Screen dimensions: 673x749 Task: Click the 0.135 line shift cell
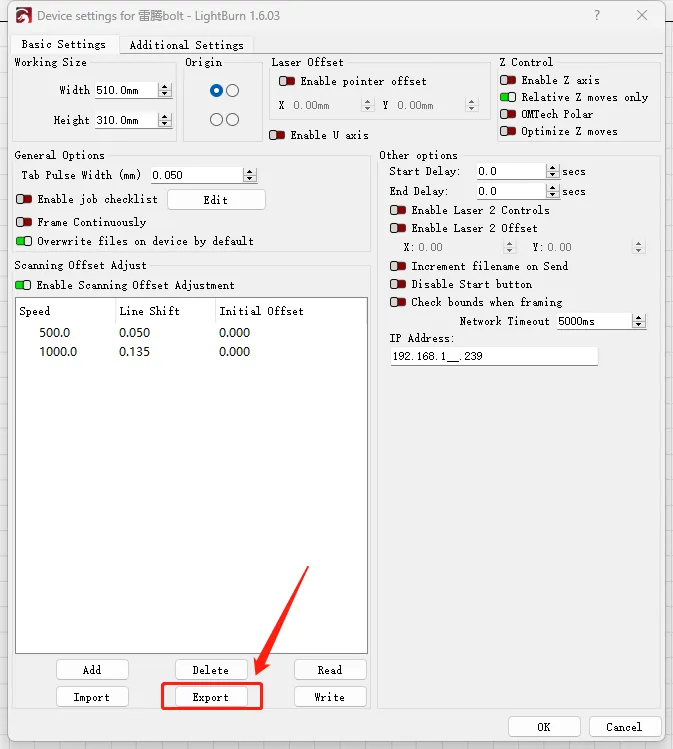pyautogui.click(x=134, y=352)
